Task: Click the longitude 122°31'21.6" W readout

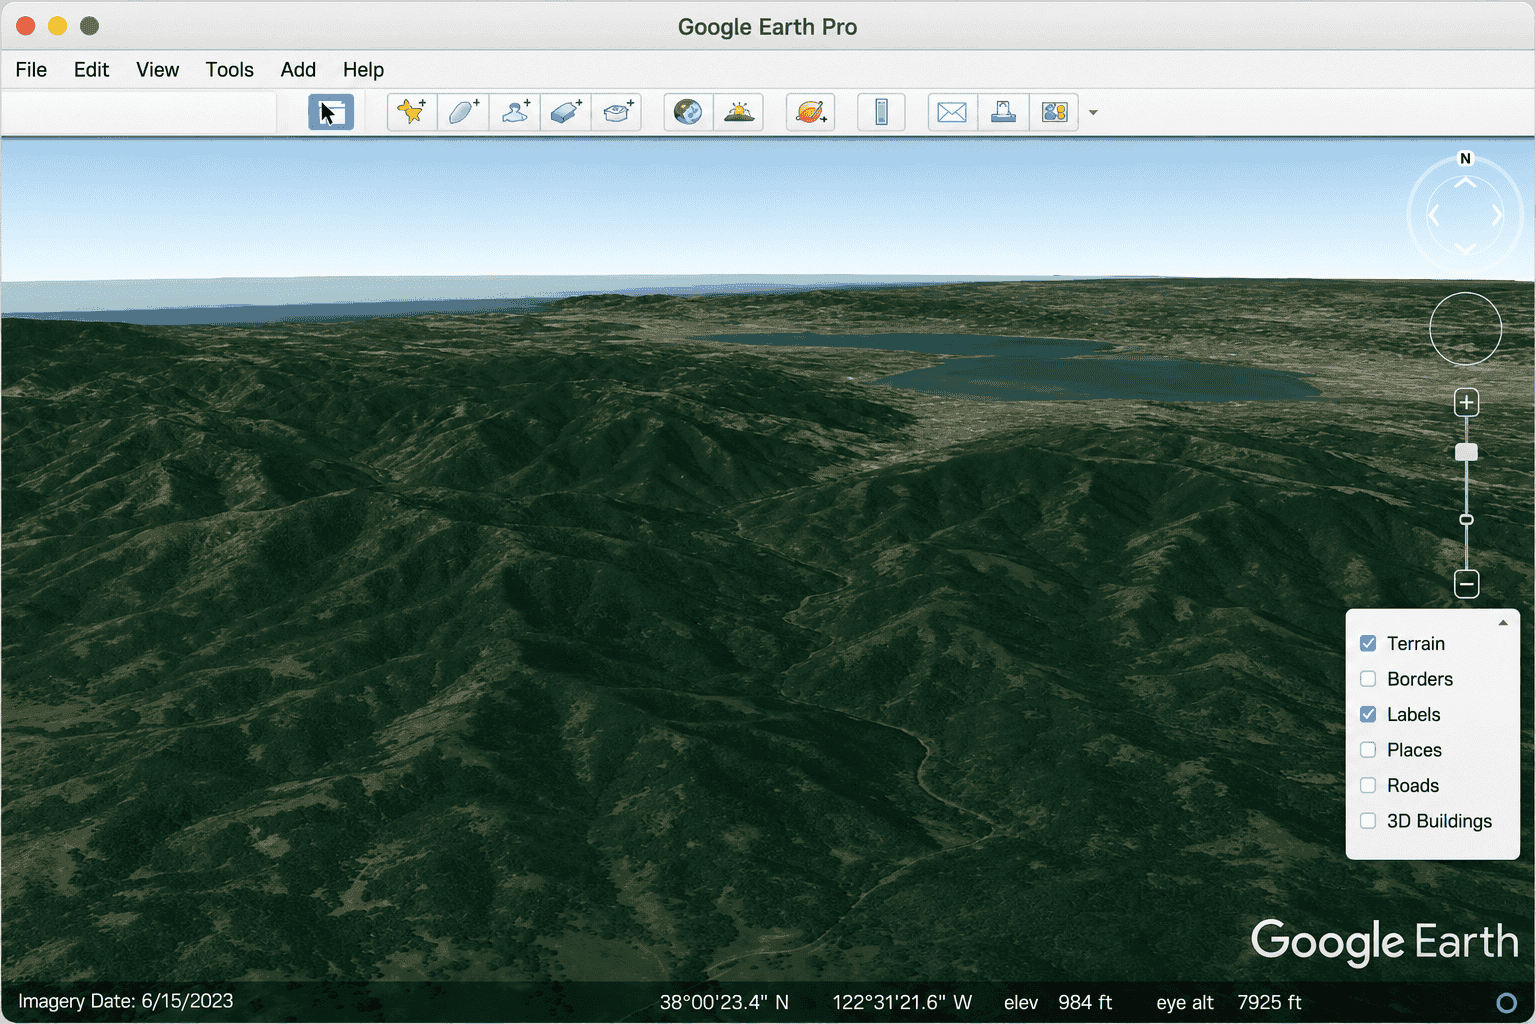Action: point(902,1002)
